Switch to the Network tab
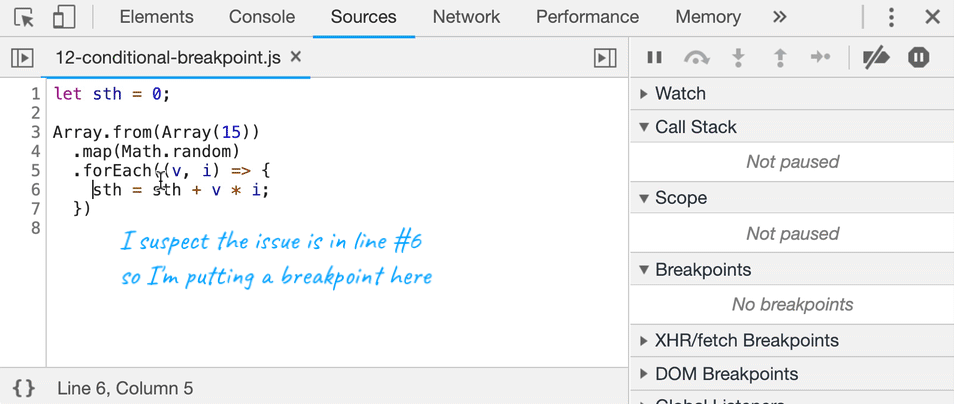Viewport: 954px width, 404px height. pyautogui.click(x=466, y=17)
